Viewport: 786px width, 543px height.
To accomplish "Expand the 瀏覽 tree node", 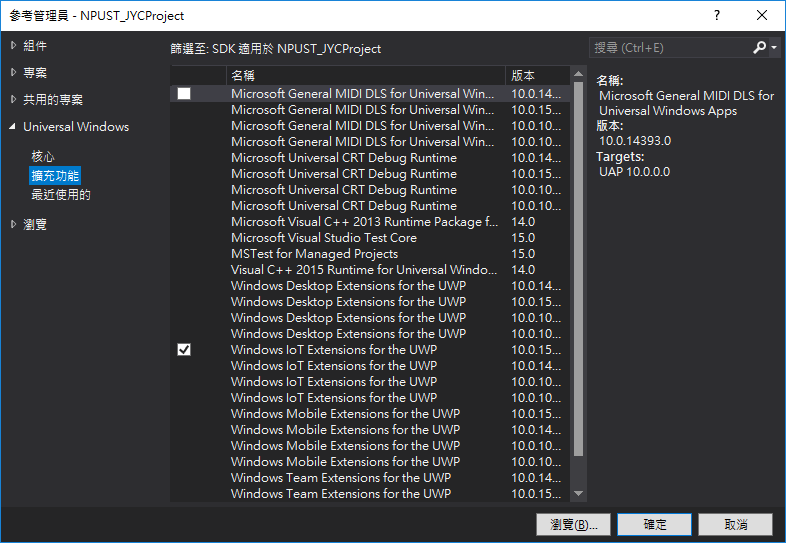I will tap(13, 225).
